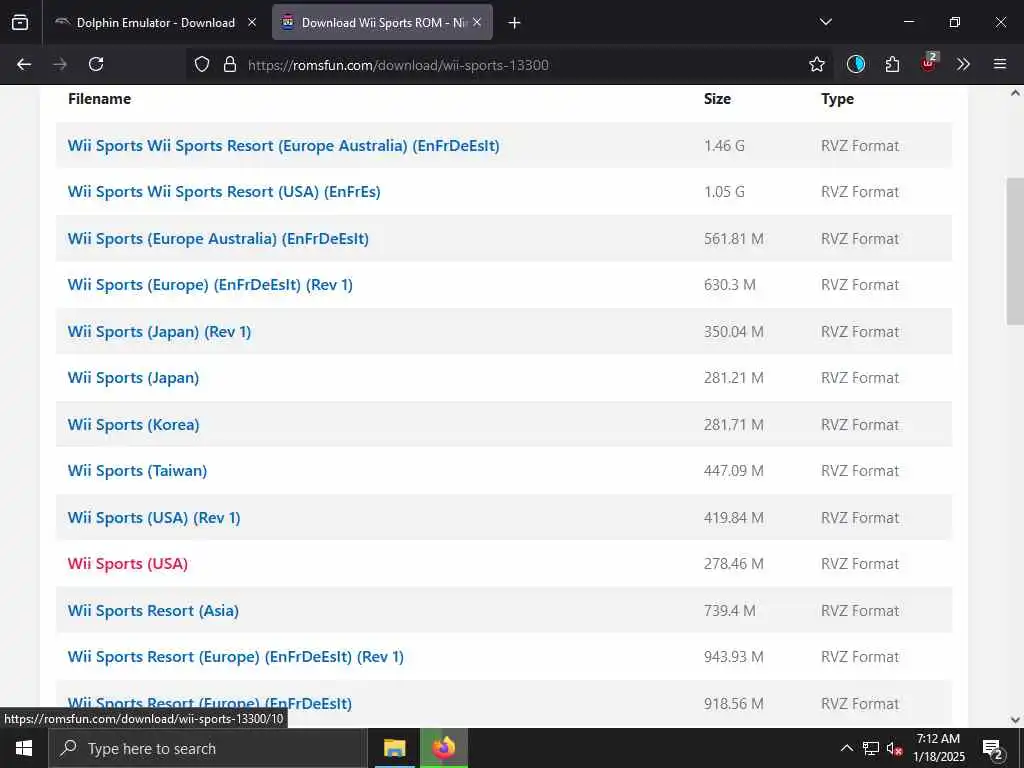Click RVZ Format in Wii Sports (Korea) row

(x=859, y=424)
